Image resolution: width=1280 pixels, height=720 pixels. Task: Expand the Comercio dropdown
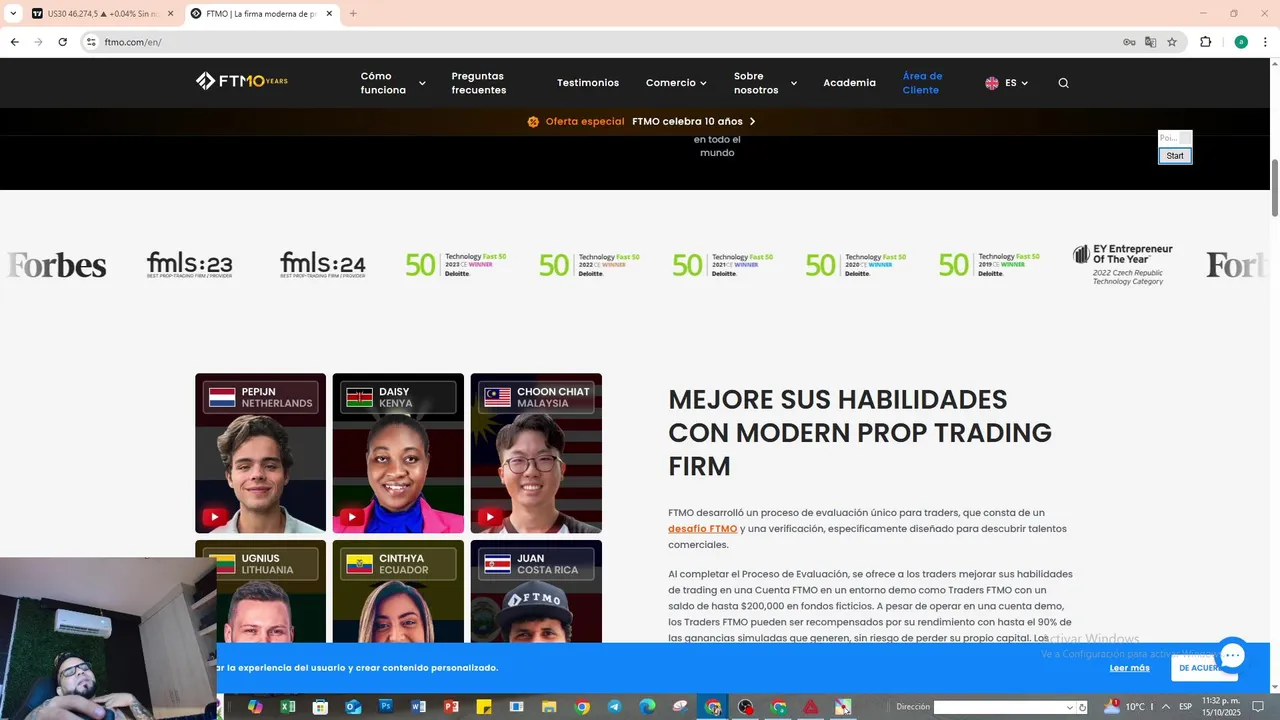click(676, 83)
